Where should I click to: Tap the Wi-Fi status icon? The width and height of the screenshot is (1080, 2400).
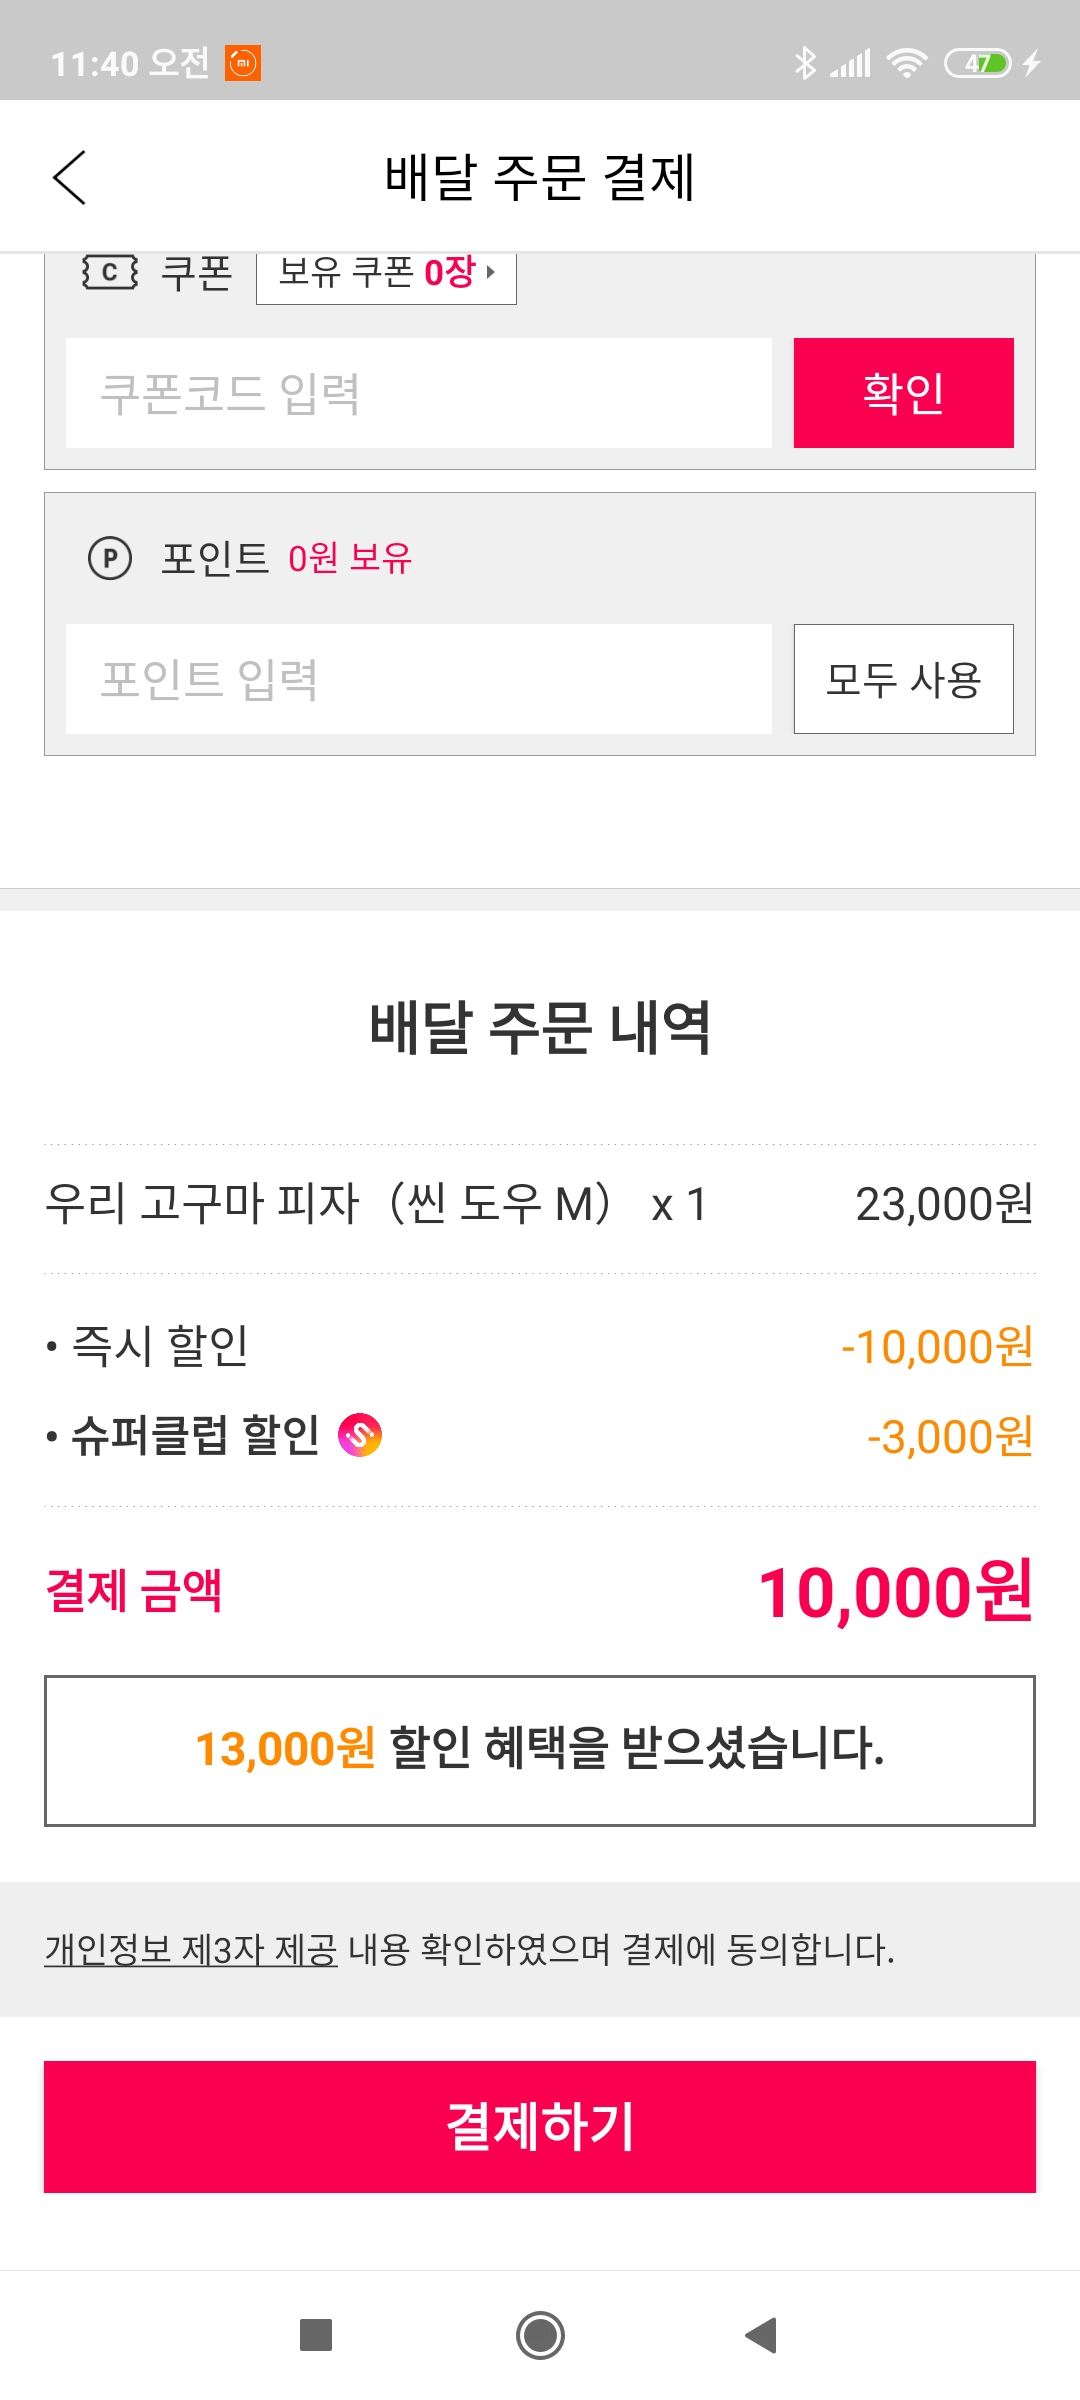tap(906, 63)
